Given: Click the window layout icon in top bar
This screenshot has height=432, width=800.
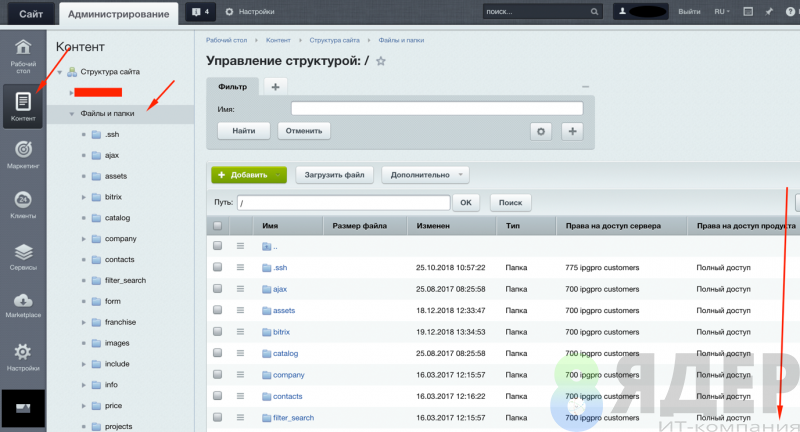Looking at the screenshot, I should (748, 12).
